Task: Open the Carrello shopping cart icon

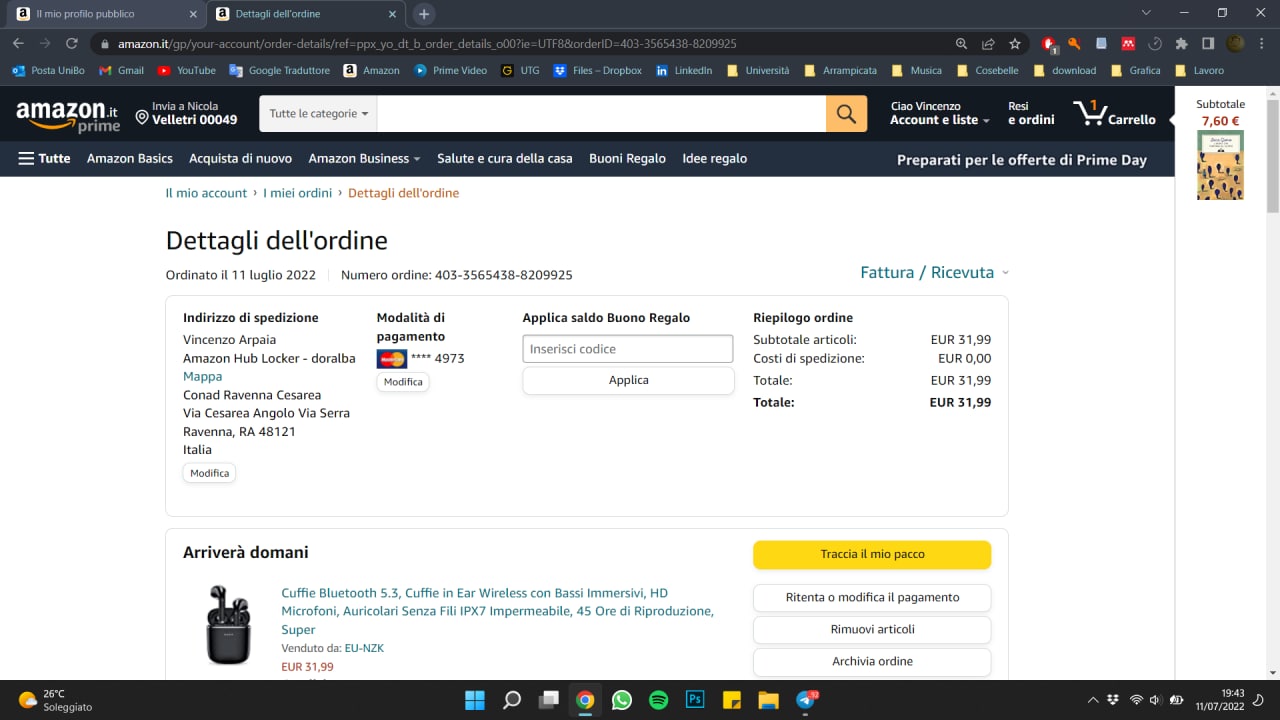Action: coord(1113,114)
